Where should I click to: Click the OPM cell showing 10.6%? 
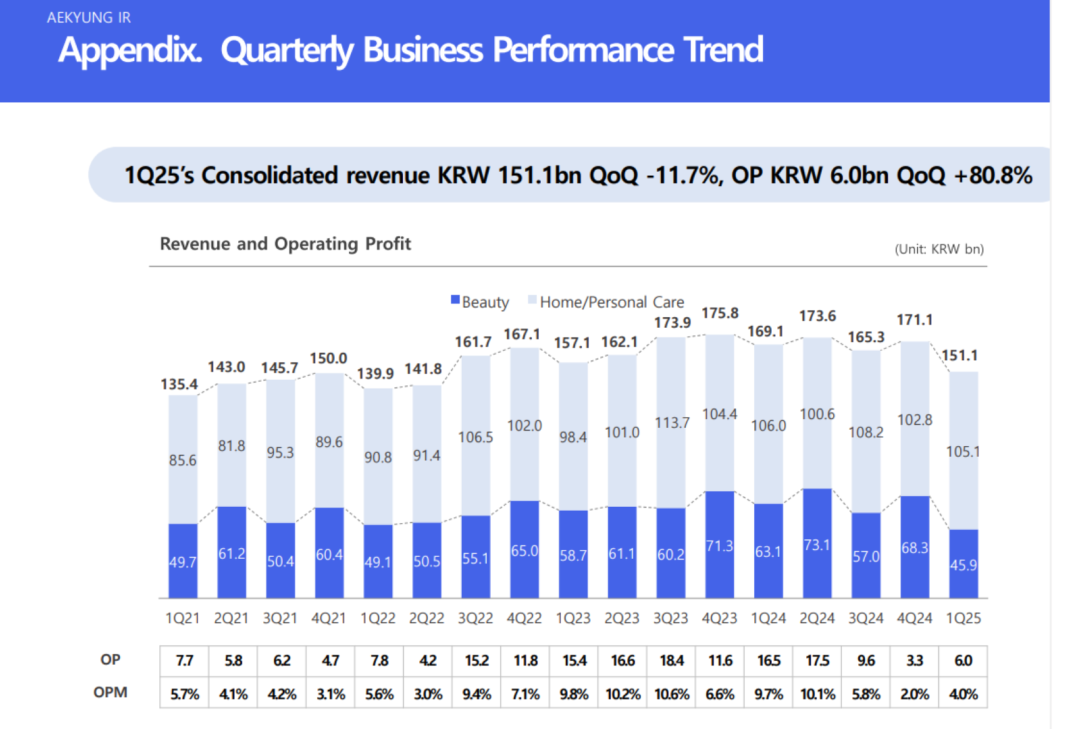(670, 694)
